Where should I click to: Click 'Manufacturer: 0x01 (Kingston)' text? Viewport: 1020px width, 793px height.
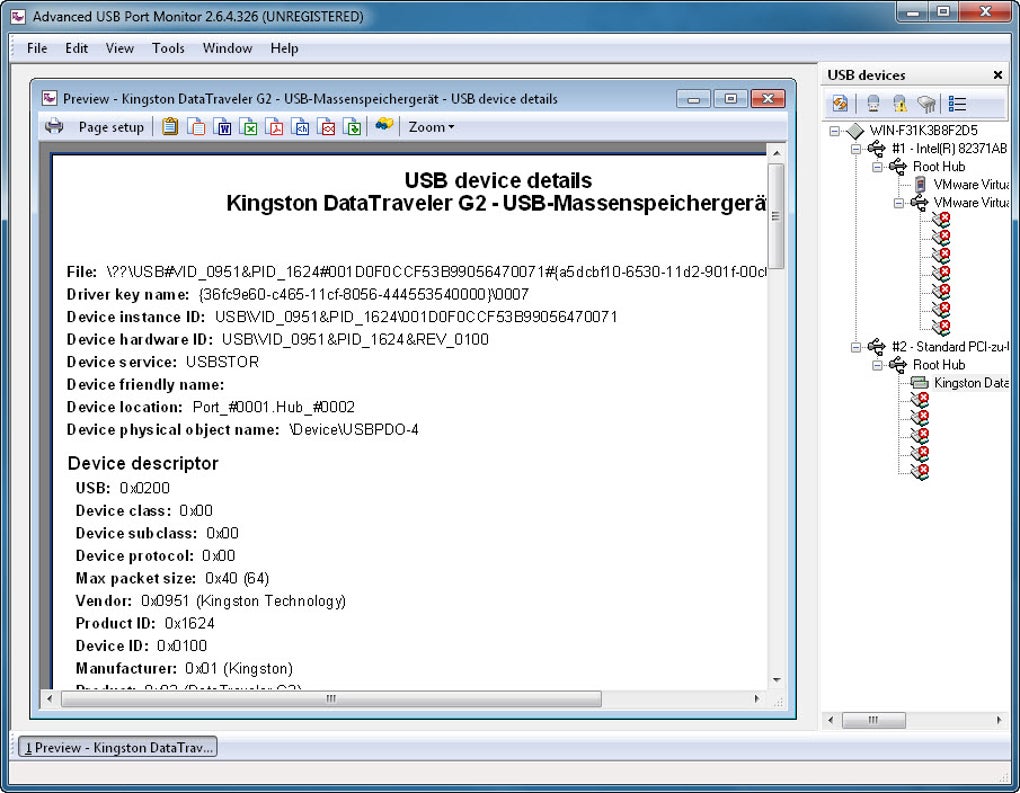pos(184,668)
